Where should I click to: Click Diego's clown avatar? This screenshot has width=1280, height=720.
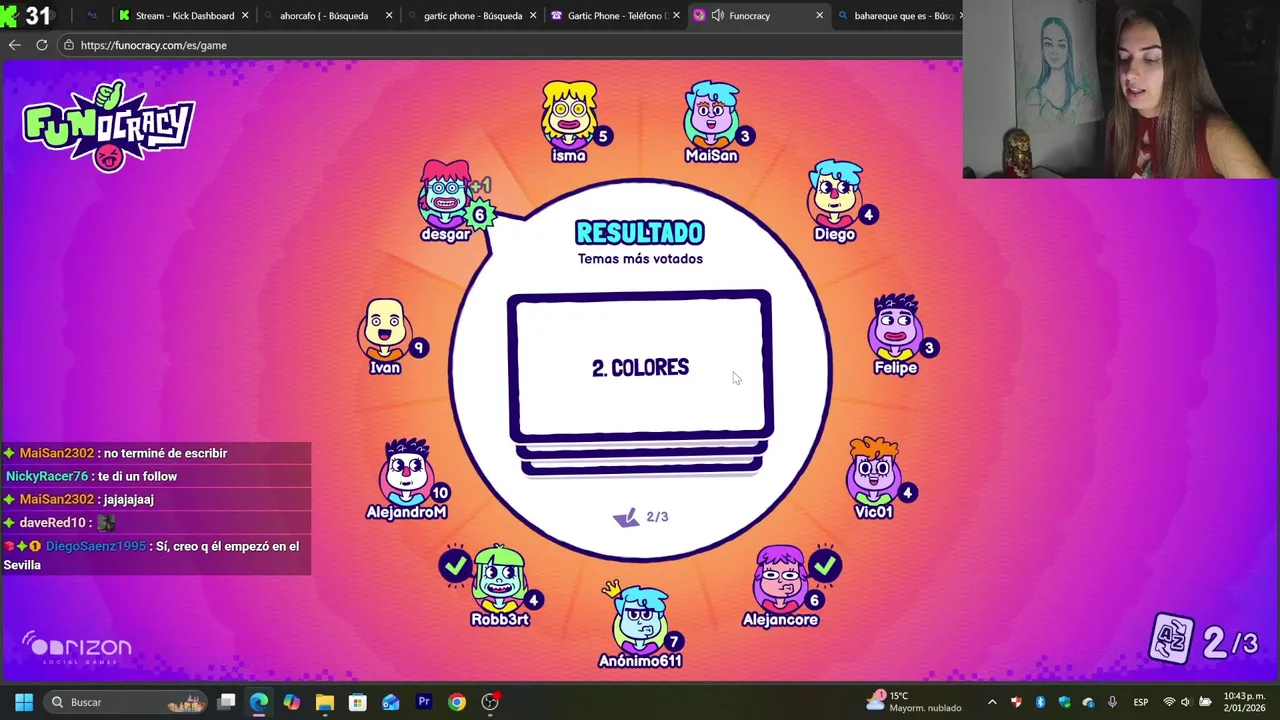pos(835,192)
